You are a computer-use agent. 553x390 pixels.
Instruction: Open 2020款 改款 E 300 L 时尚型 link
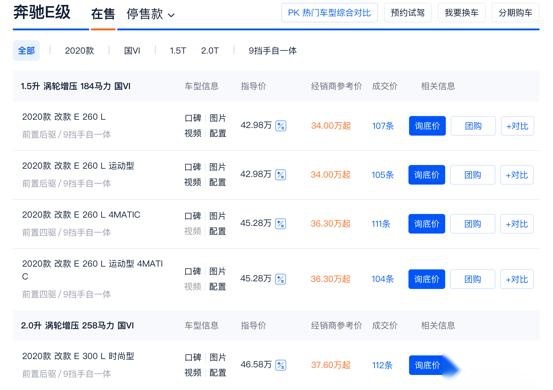click(78, 356)
